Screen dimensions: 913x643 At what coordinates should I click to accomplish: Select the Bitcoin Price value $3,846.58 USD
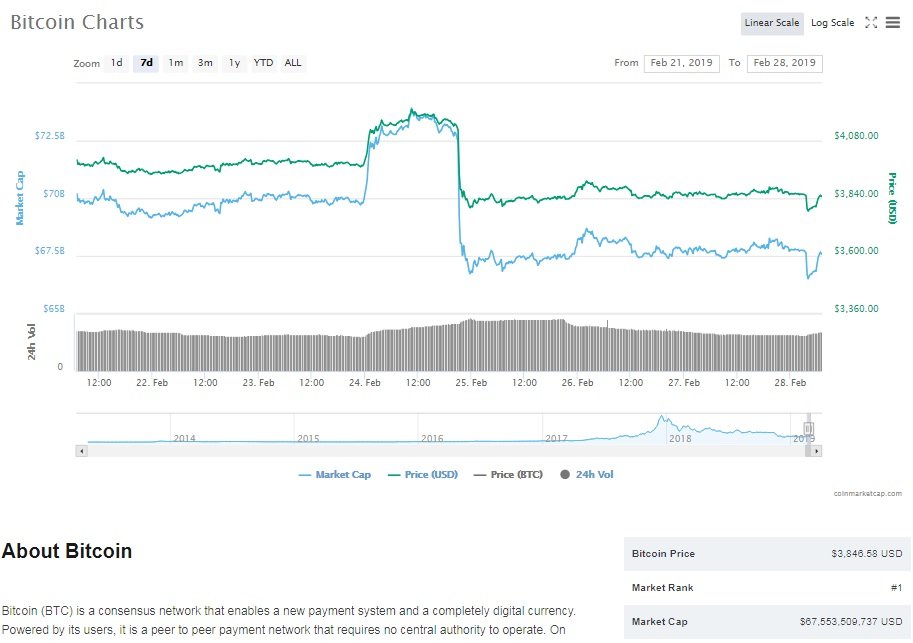pos(866,554)
